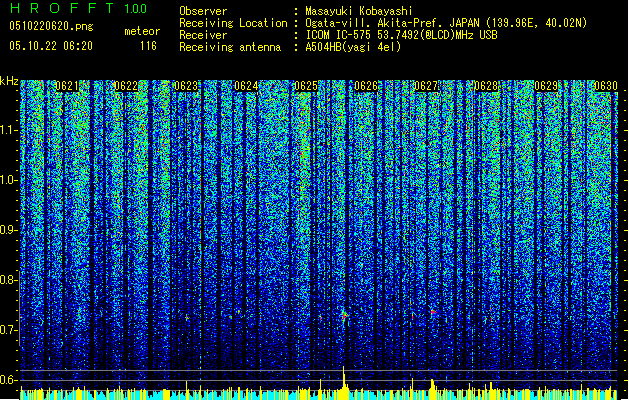Click the A504HB(yagi 4el) antenna value
Image resolution: width=629 pixels, height=400 pixels.
pos(353,47)
